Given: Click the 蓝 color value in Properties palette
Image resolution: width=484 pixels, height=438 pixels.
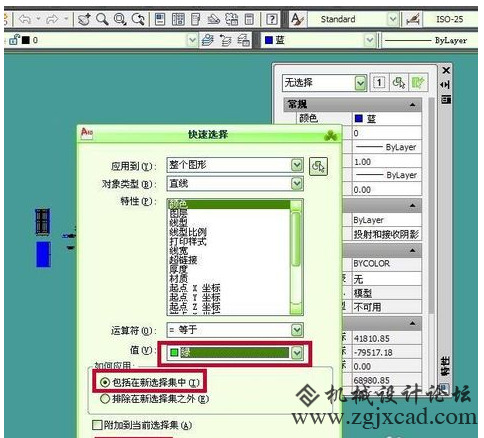Looking at the screenshot, I should point(387,119).
